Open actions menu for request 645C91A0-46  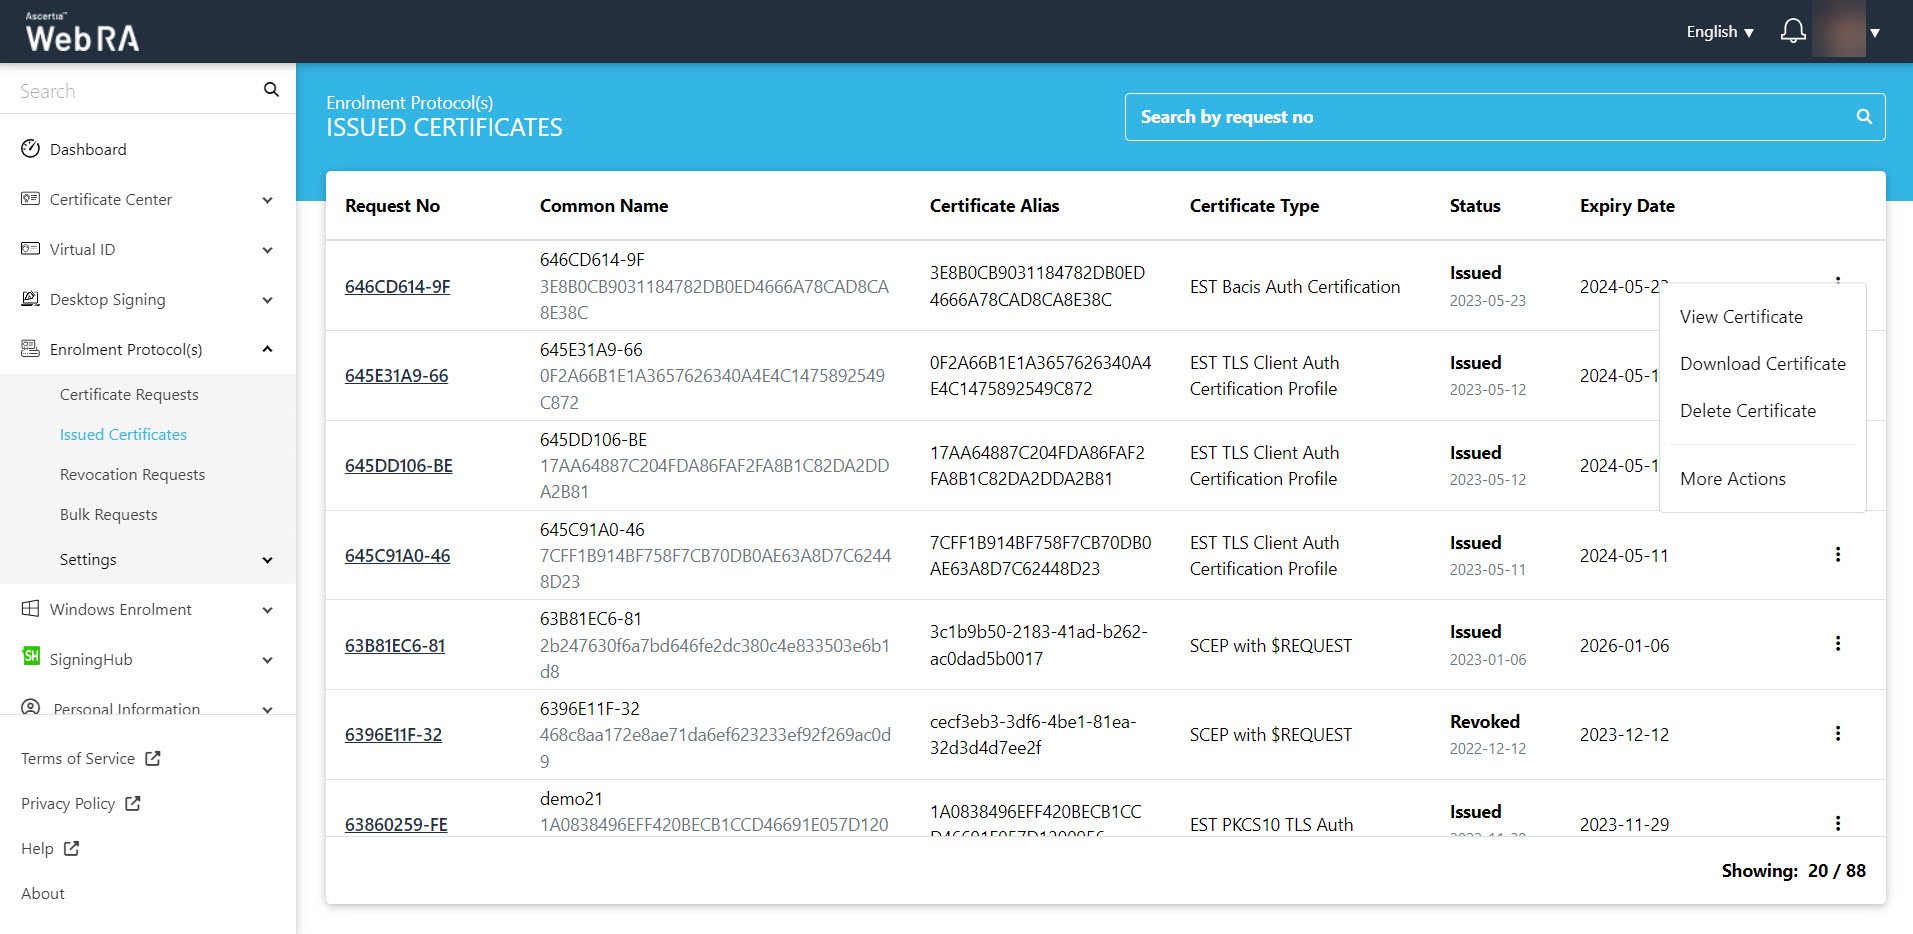pos(1837,555)
